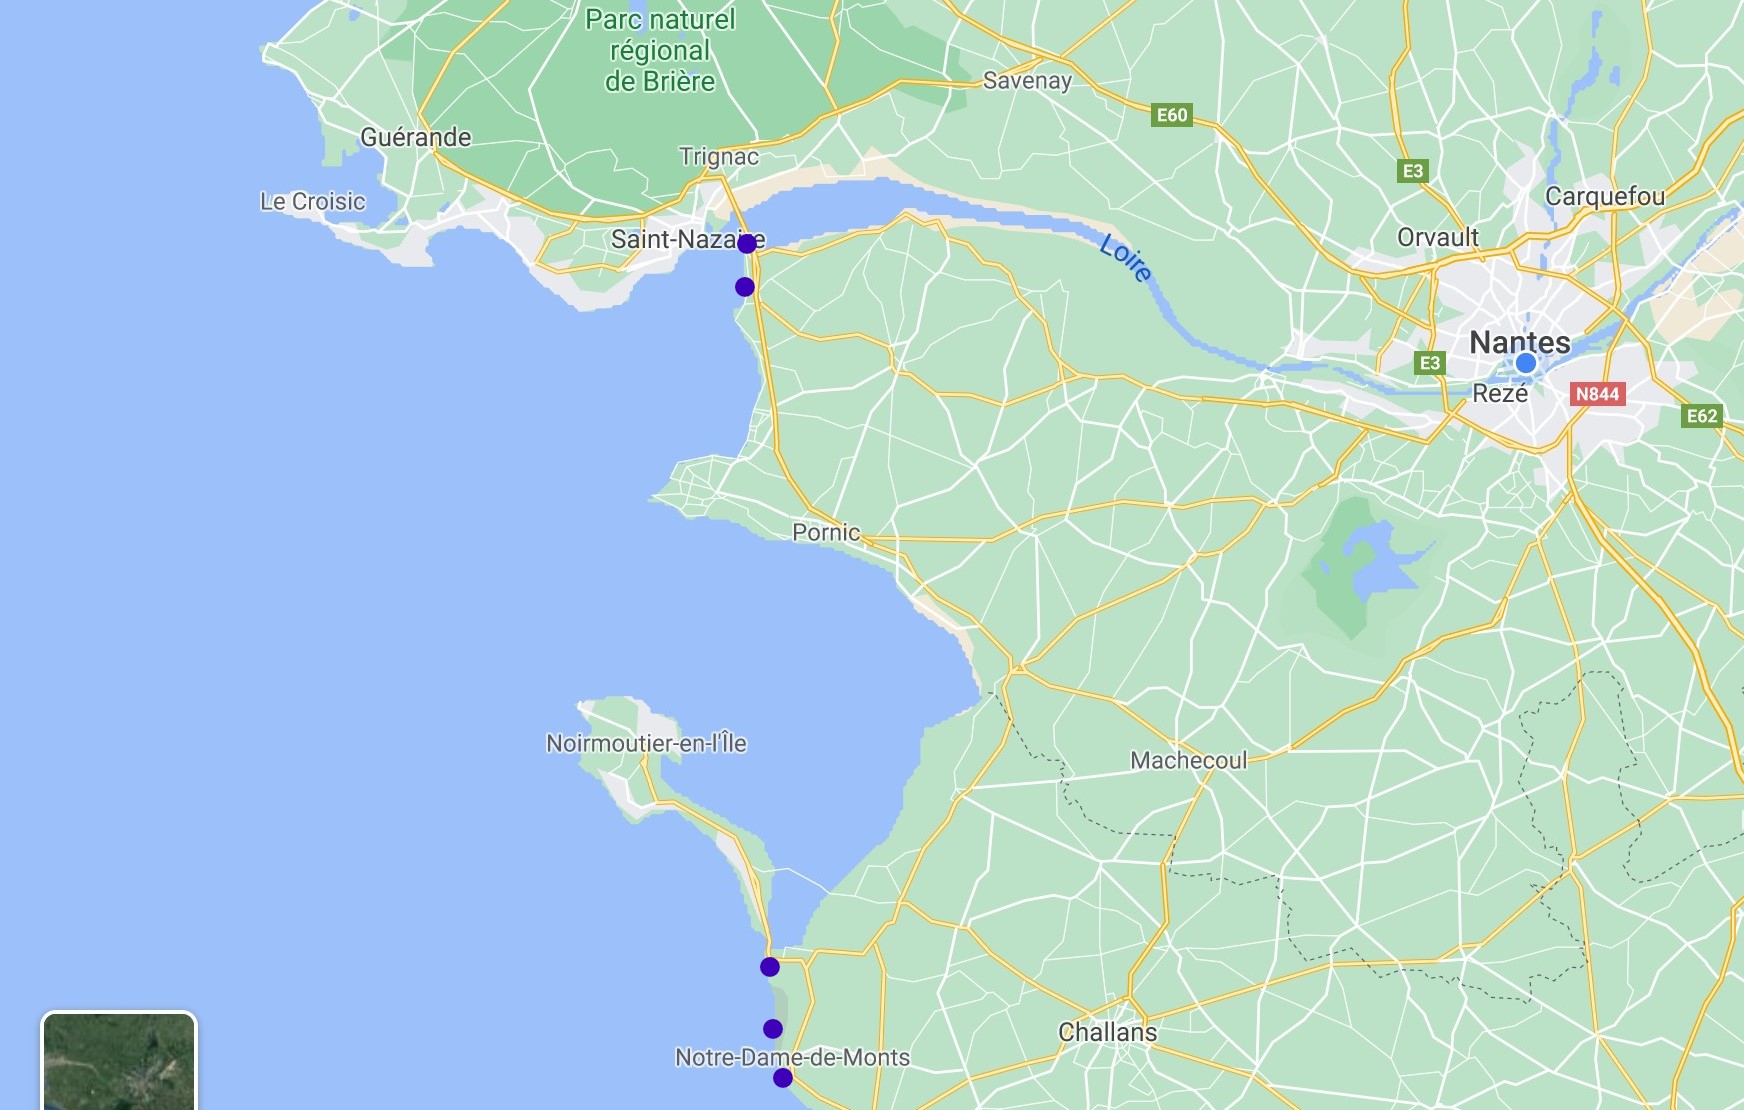Viewport: 1744px width, 1110px height.
Task: Click the Loire river label
Action: tap(1126, 258)
